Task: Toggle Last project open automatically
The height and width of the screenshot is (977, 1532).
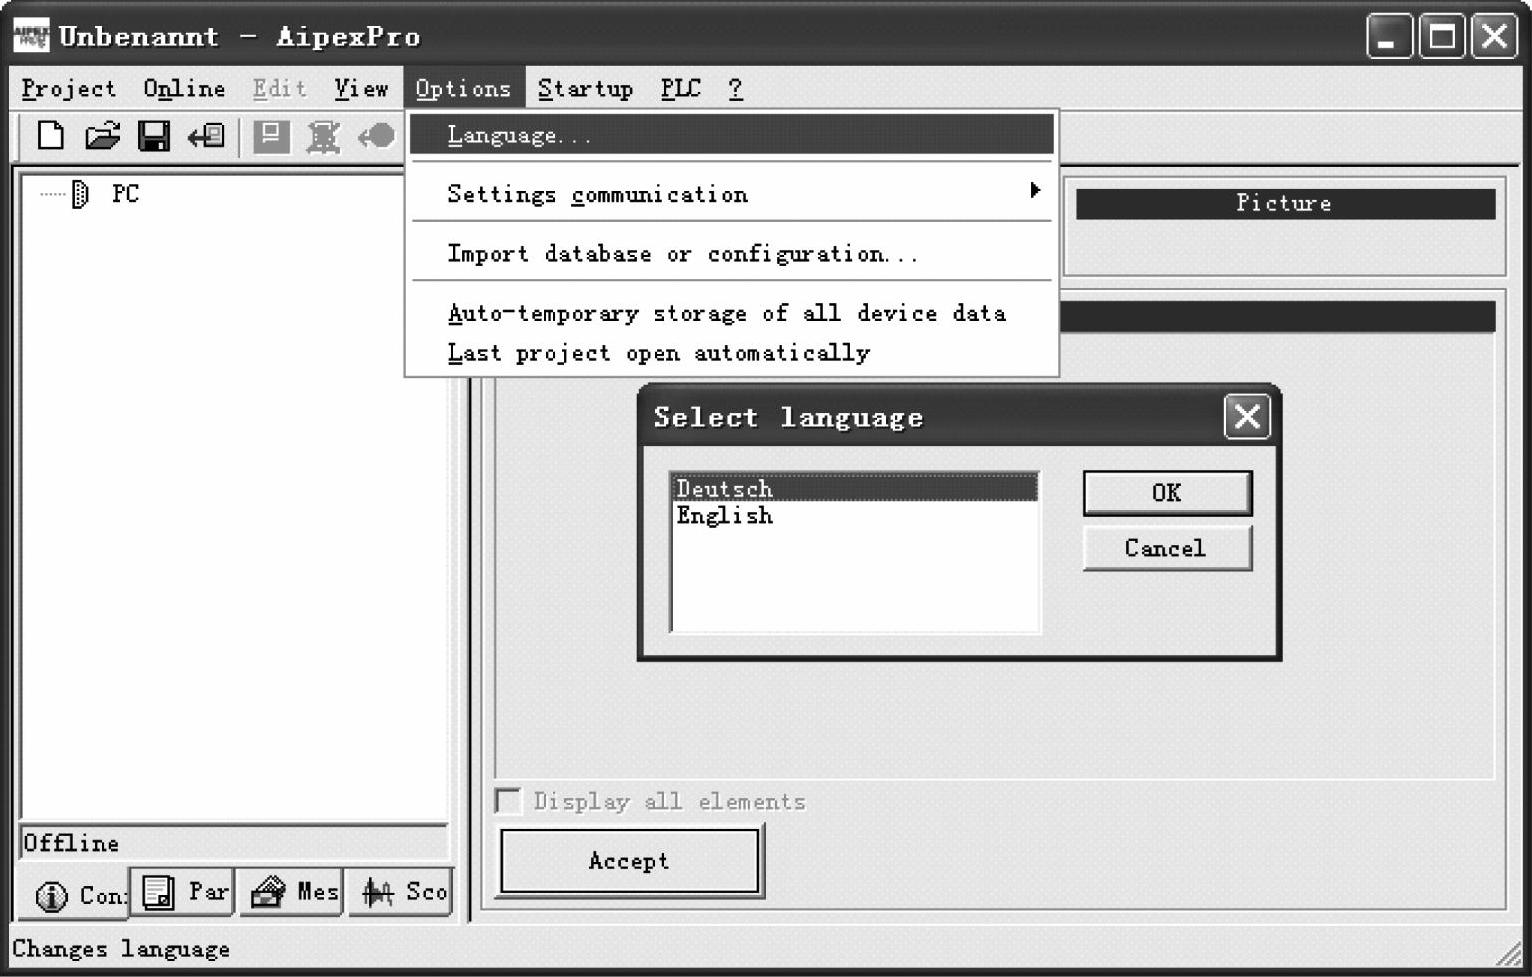Action: (731, 353)
